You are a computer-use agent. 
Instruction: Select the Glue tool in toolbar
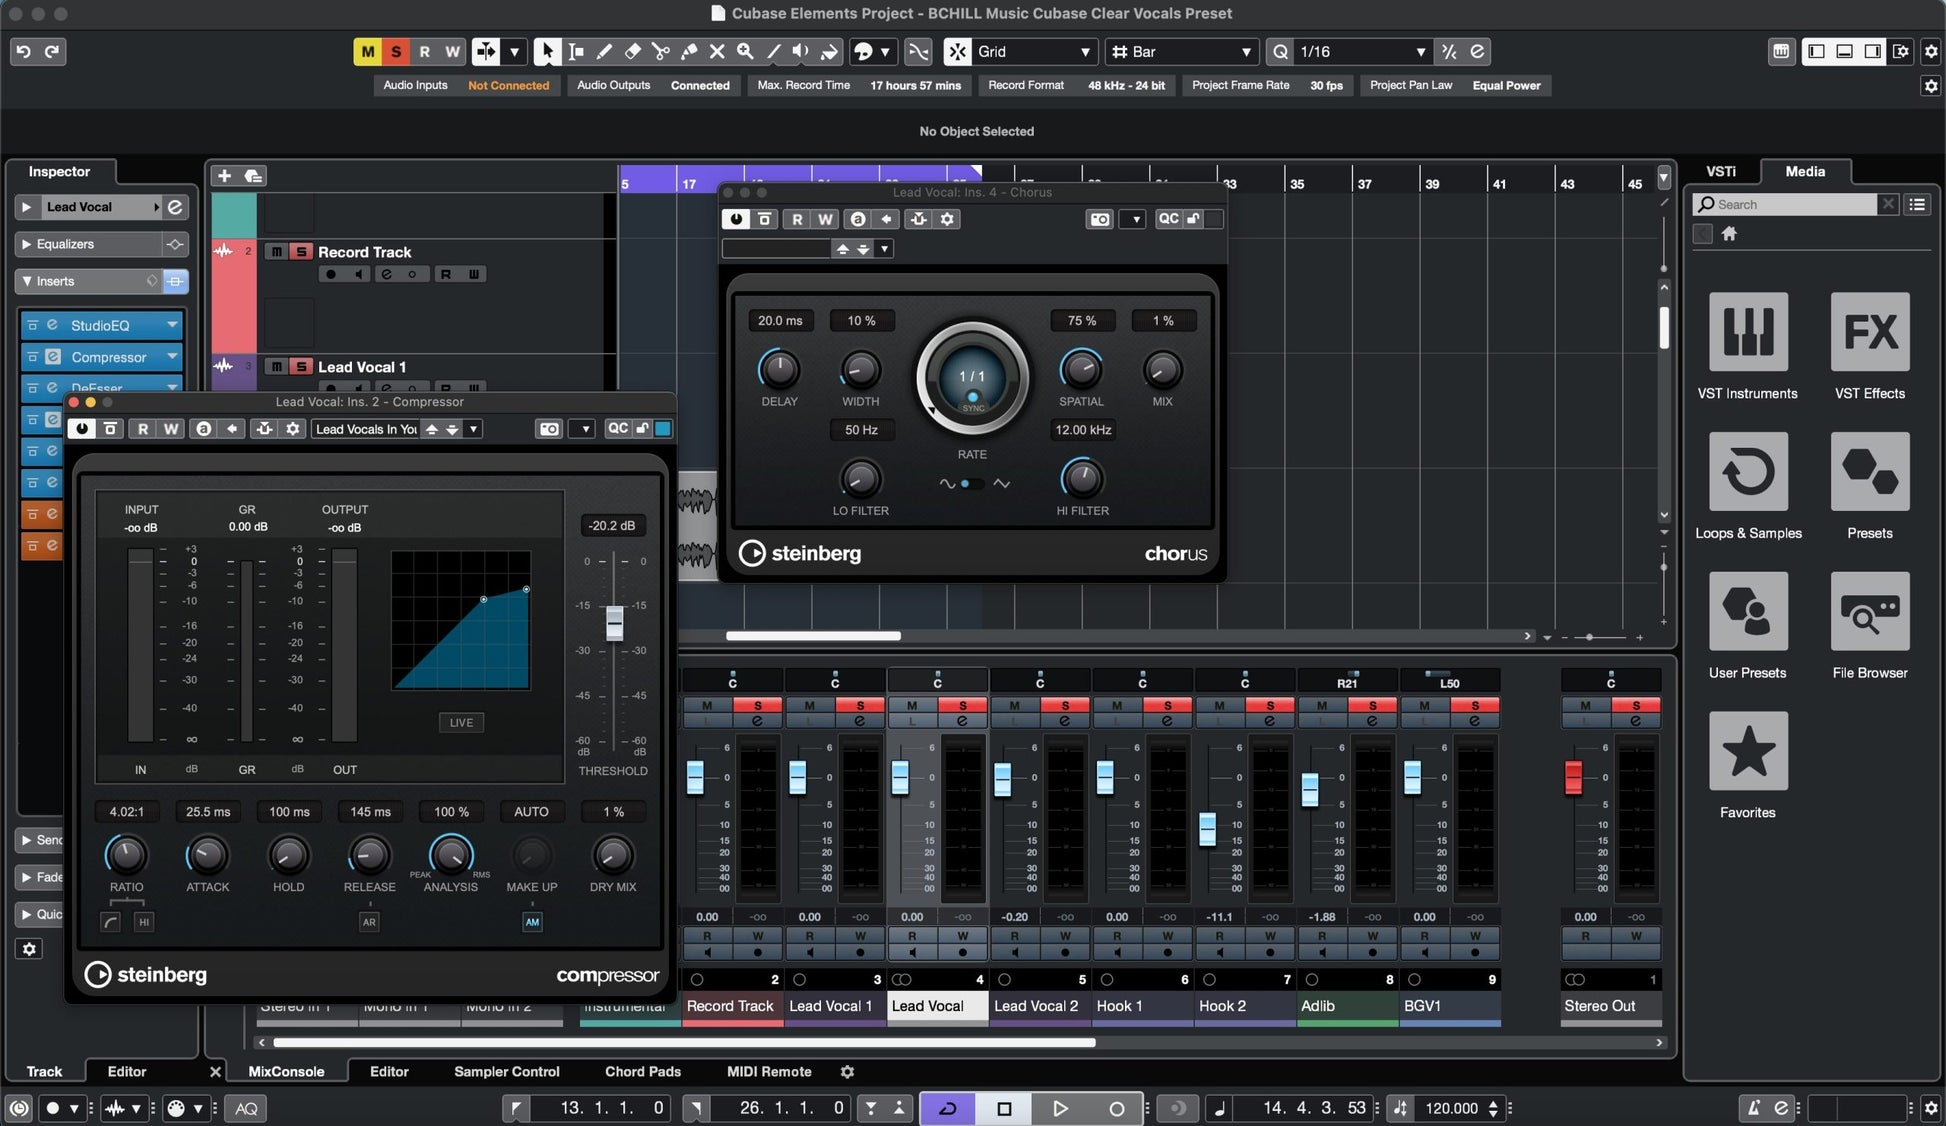689,51
